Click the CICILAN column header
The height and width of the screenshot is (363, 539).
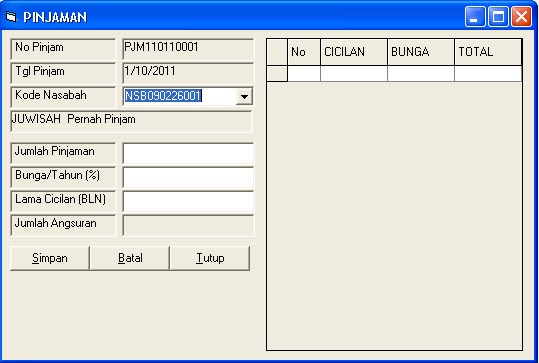tap(354, 52)
